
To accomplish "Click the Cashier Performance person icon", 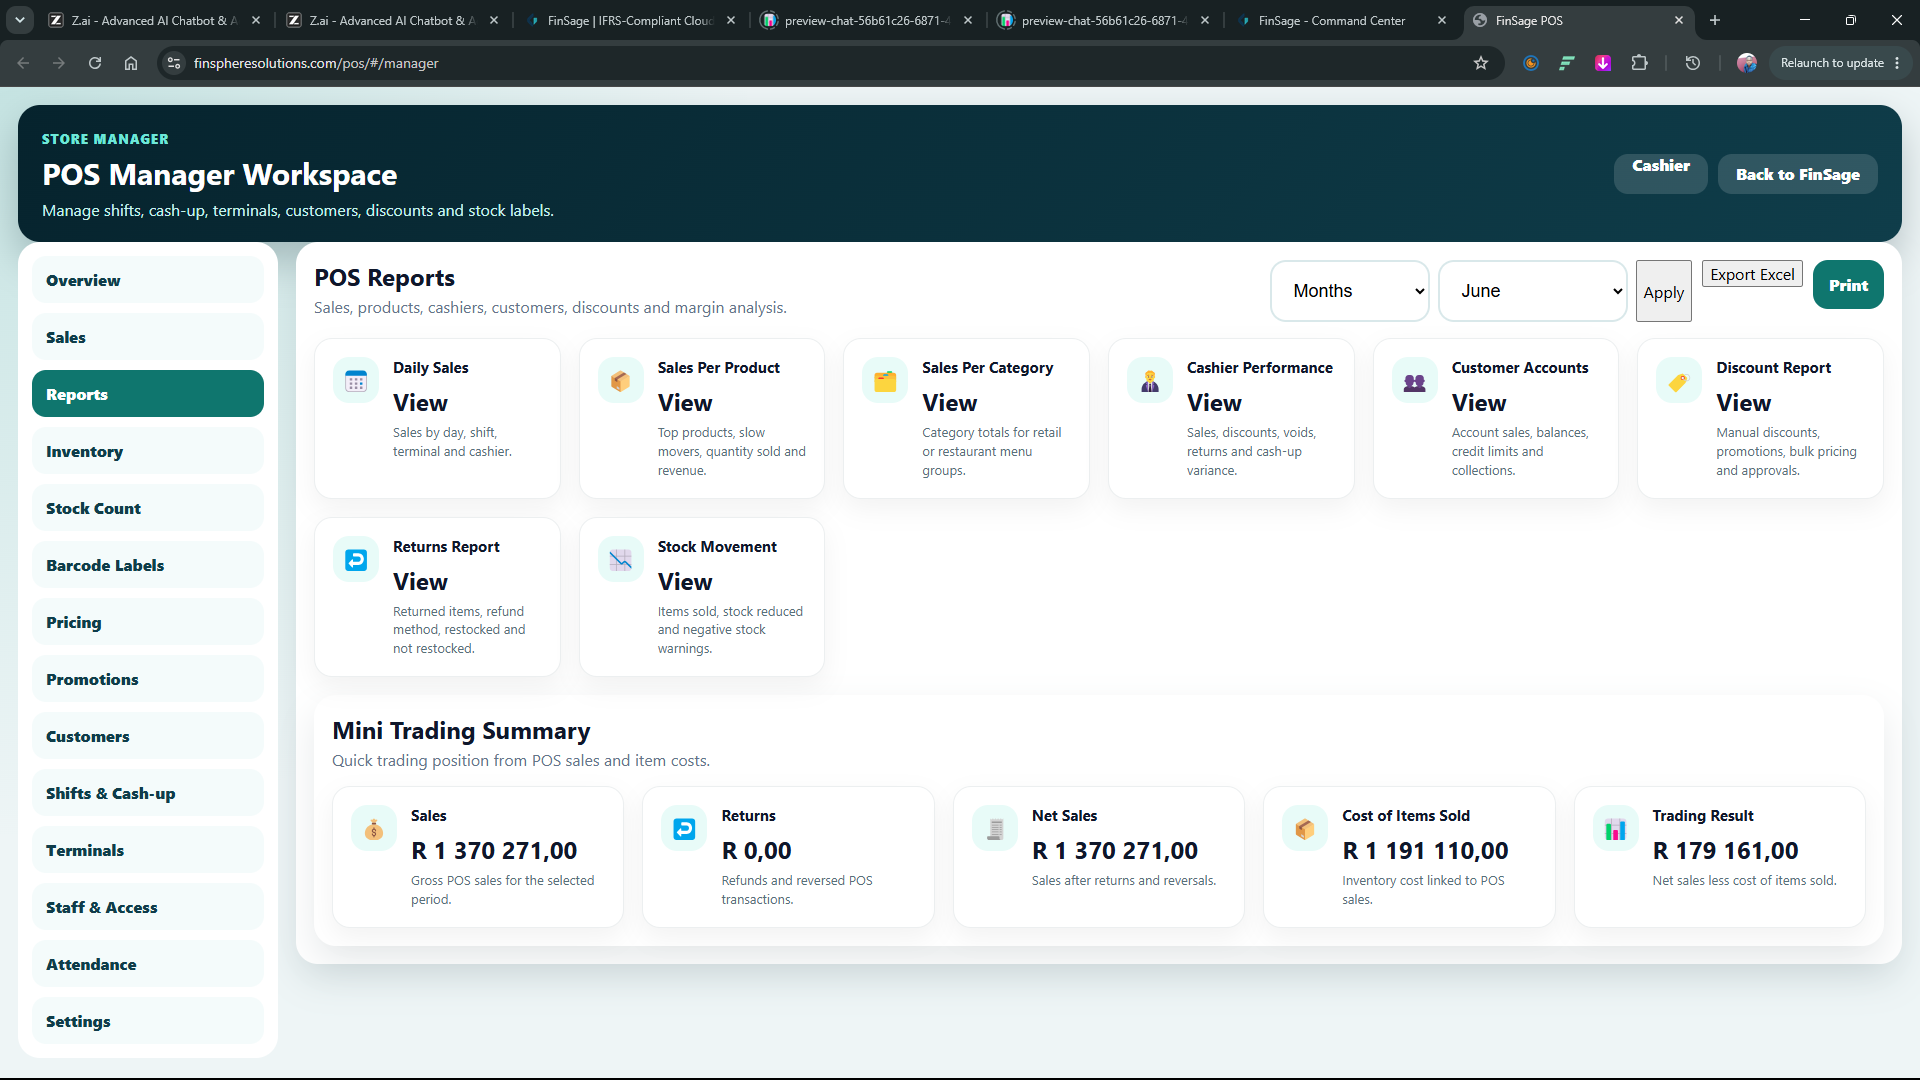I will point(1150,381).
